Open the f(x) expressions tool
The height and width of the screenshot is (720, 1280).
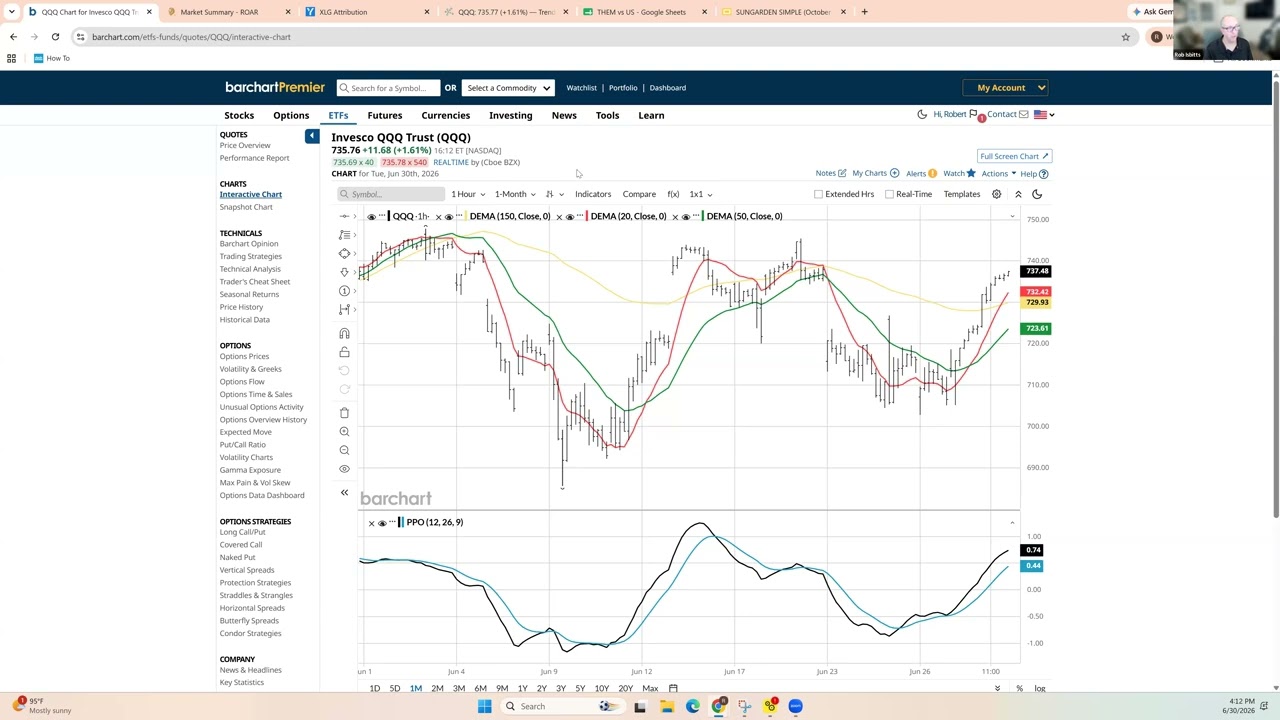click(x=673, y=194)
